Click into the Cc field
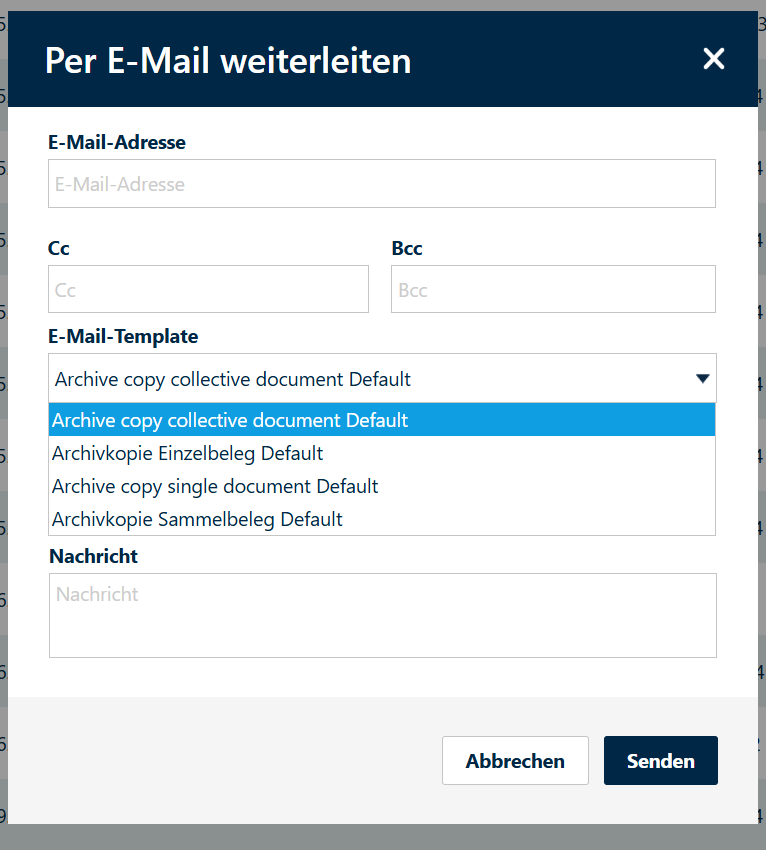This screenshot has height=850, width=766. (208, 288)
